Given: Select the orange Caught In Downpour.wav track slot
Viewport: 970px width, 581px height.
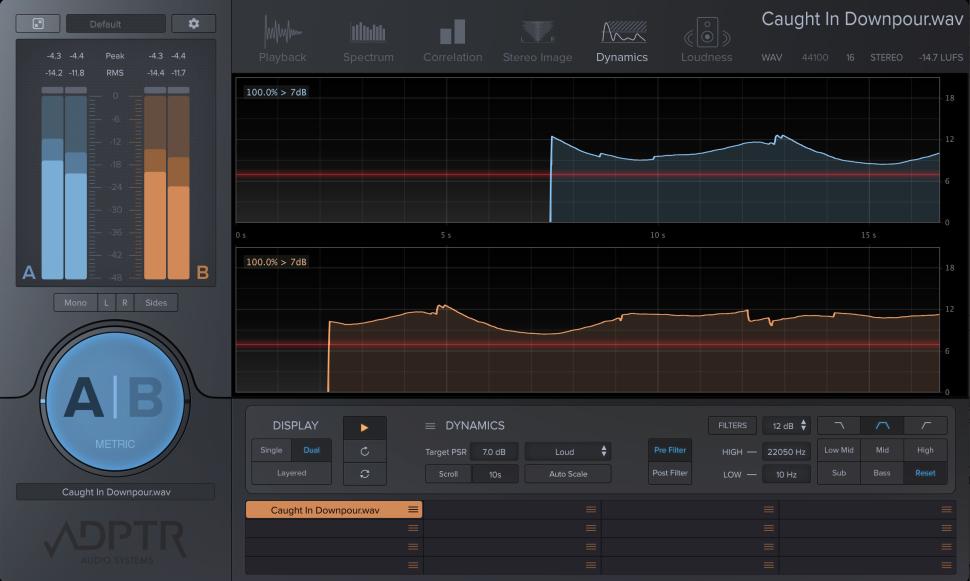Looking at the screenshot, I should [333, 510].
